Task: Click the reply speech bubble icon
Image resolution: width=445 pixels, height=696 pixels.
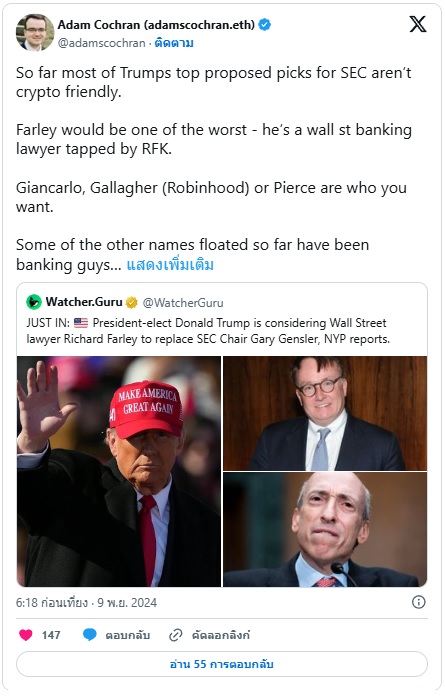Action: [x=90, y=635]
